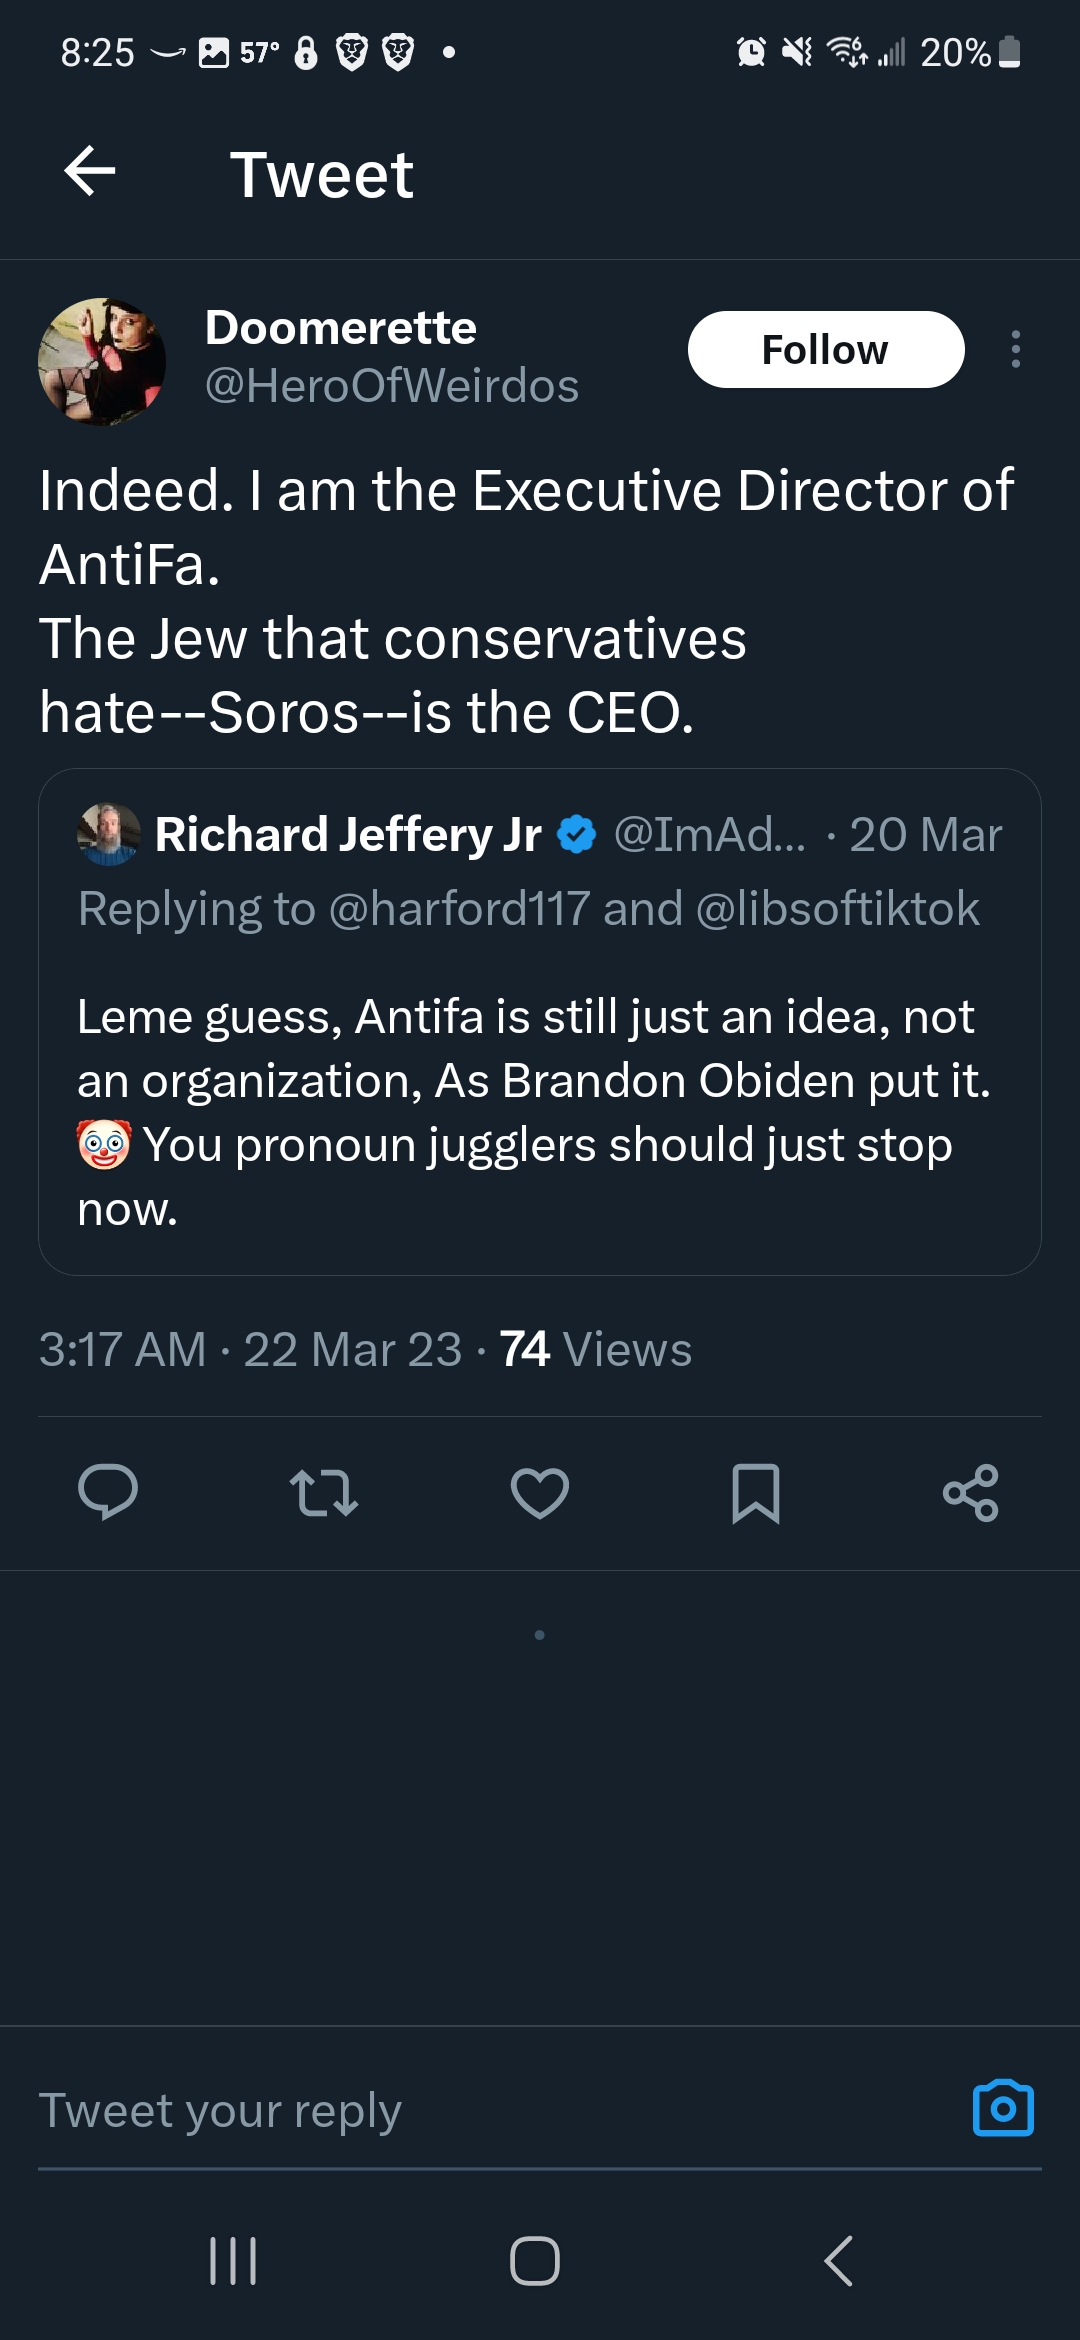Bookmark this tweet

point(756,1493)
